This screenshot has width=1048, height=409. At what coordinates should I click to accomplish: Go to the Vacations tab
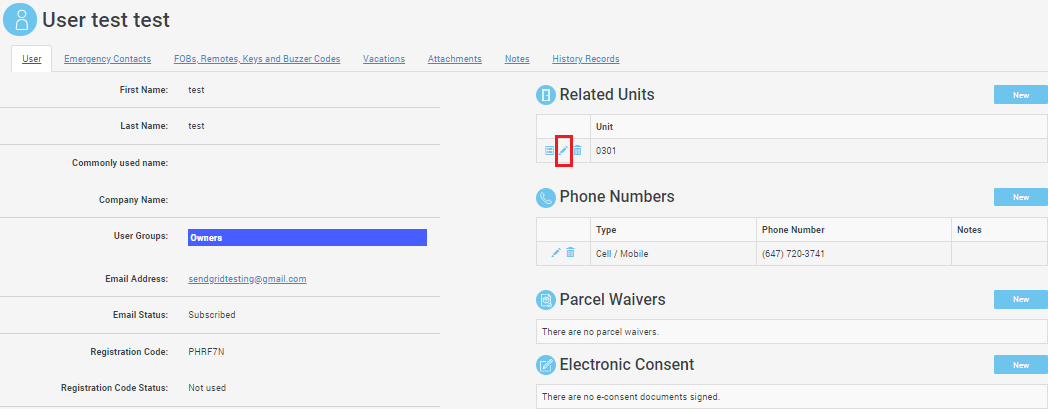tap(384, 59)
